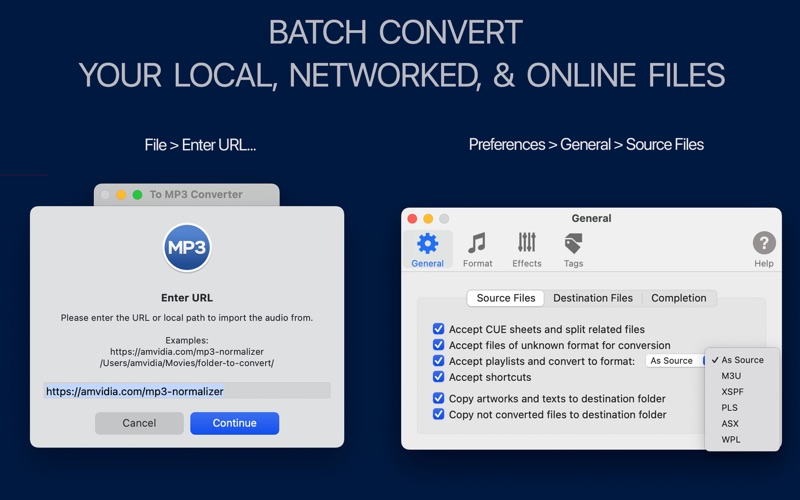Click Continue in Enter URL dialog
This screenshot has width=800, height=500.
click(x=235, y=423)
